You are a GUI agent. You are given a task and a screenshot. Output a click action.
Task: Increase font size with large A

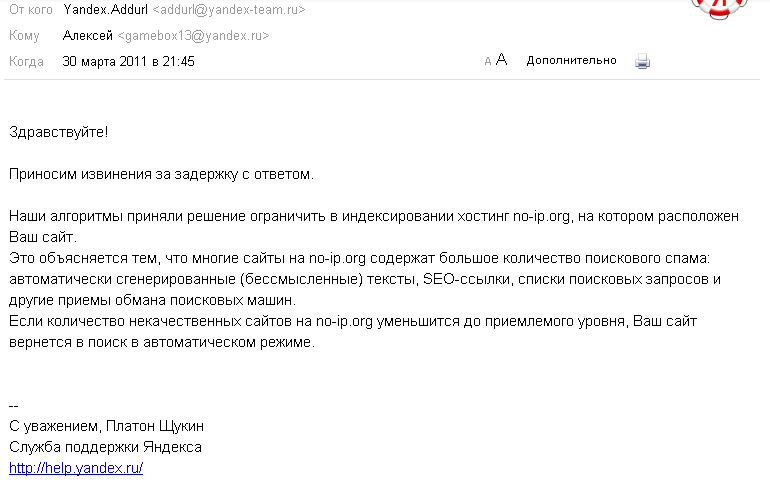(x=501, y=60)
